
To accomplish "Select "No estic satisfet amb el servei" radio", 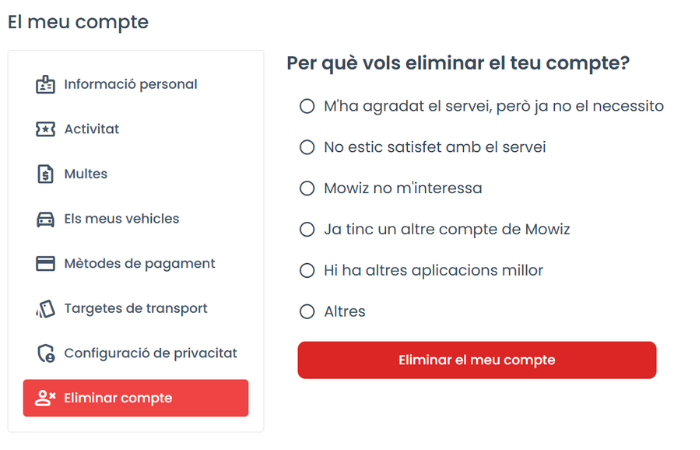I will pyautogui.click(x=307, y=147).
